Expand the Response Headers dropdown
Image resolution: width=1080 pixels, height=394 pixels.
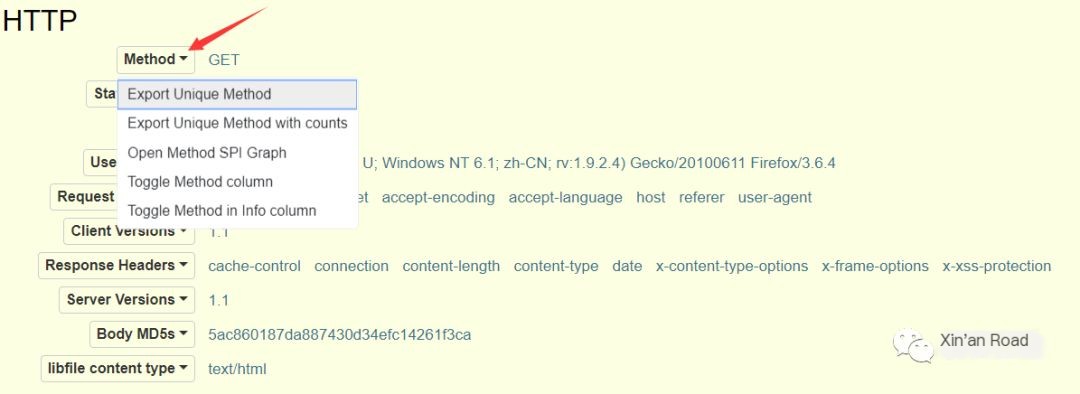click(116, 265)
